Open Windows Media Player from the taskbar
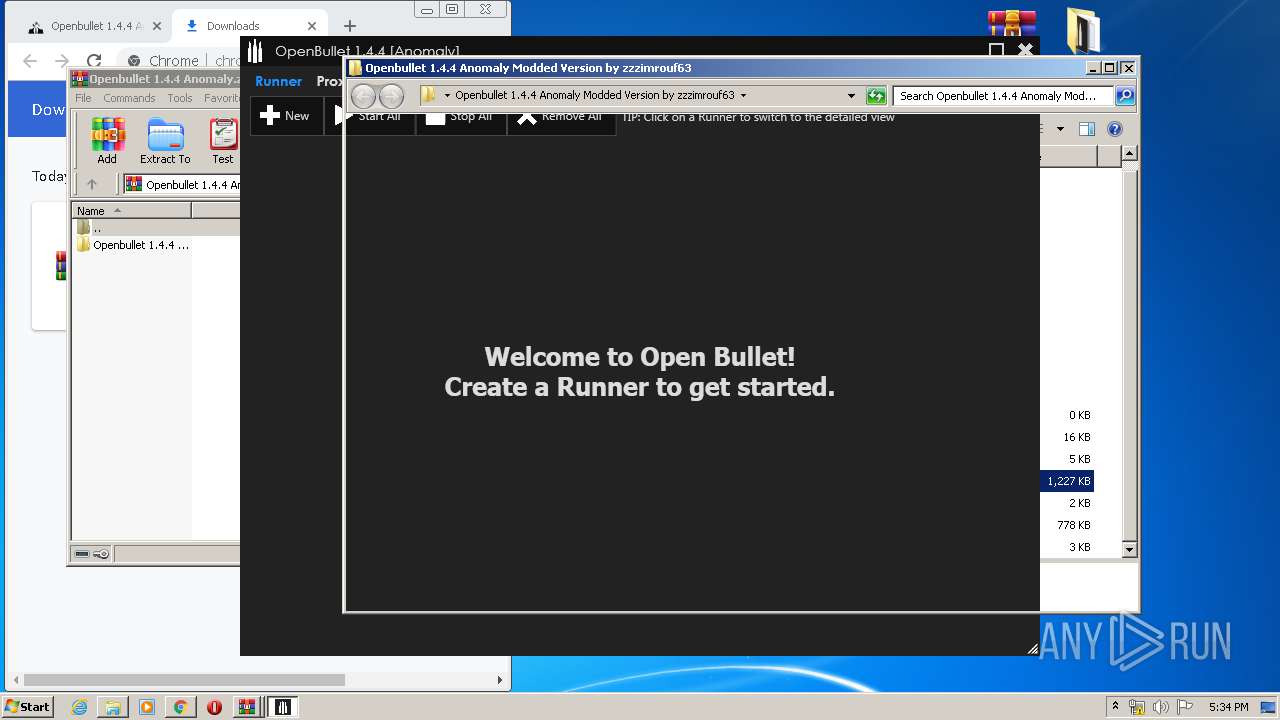The width and height of the screenshot is (1280, 720). coord(147,707)
